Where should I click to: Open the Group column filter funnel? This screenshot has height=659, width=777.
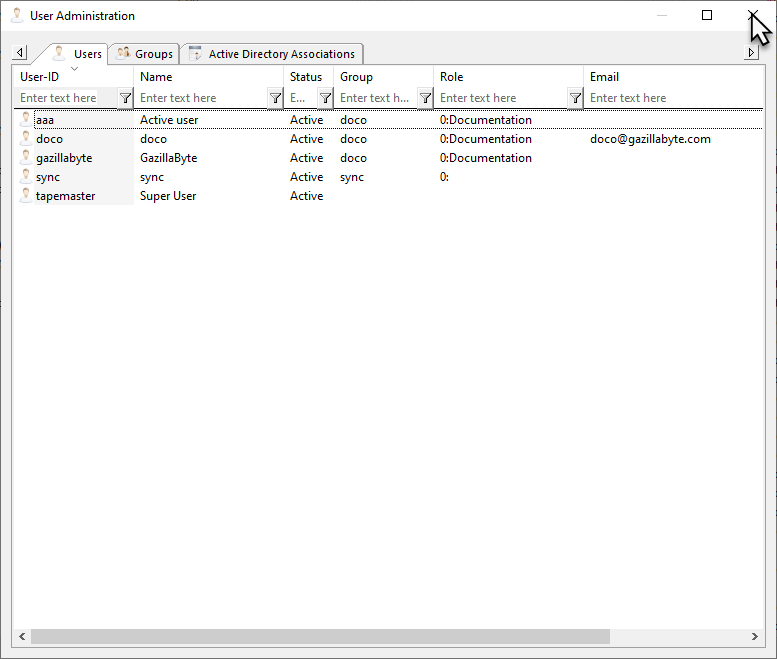425,98
